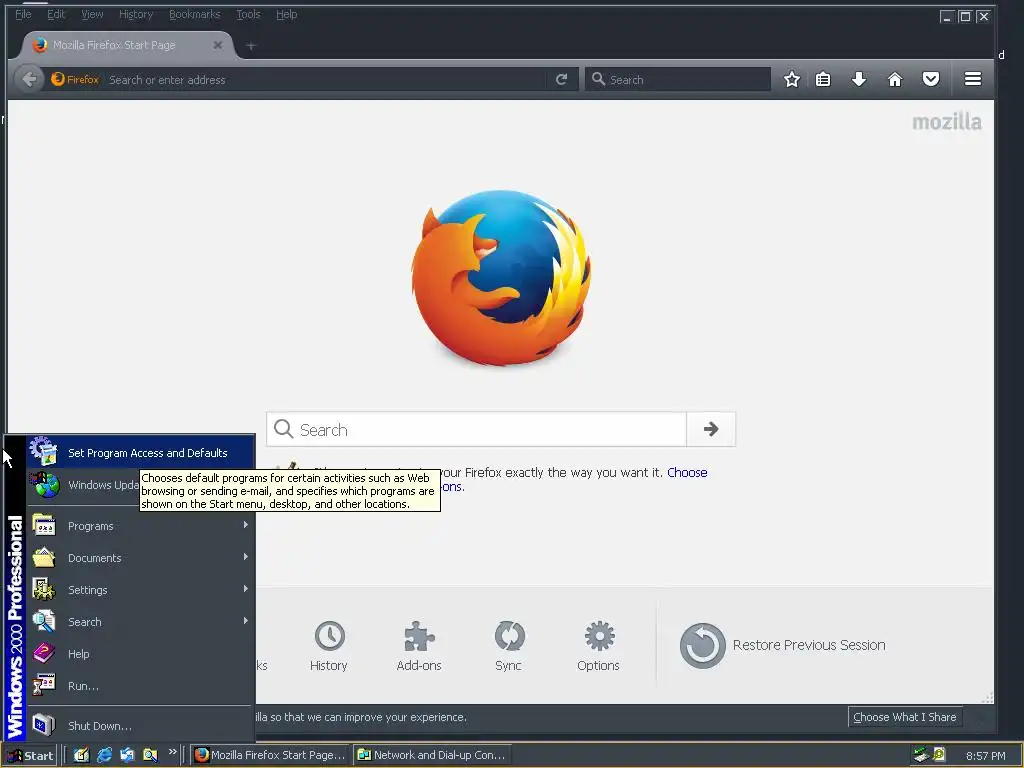Click the search folder Quick Launch icon
Viewport: 1024px width, 768px height.
tap(150, 755)
